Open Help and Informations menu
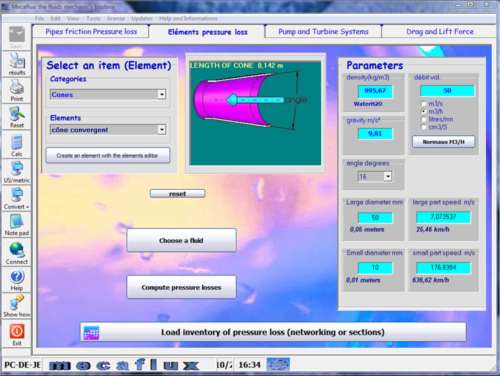 pos(188,18)
